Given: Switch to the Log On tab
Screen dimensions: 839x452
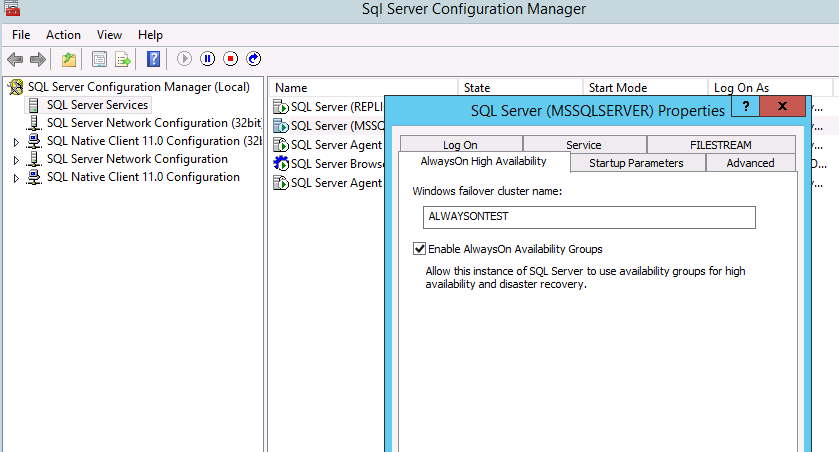Looking at the screenshot, I should click(x=461, y=144).
